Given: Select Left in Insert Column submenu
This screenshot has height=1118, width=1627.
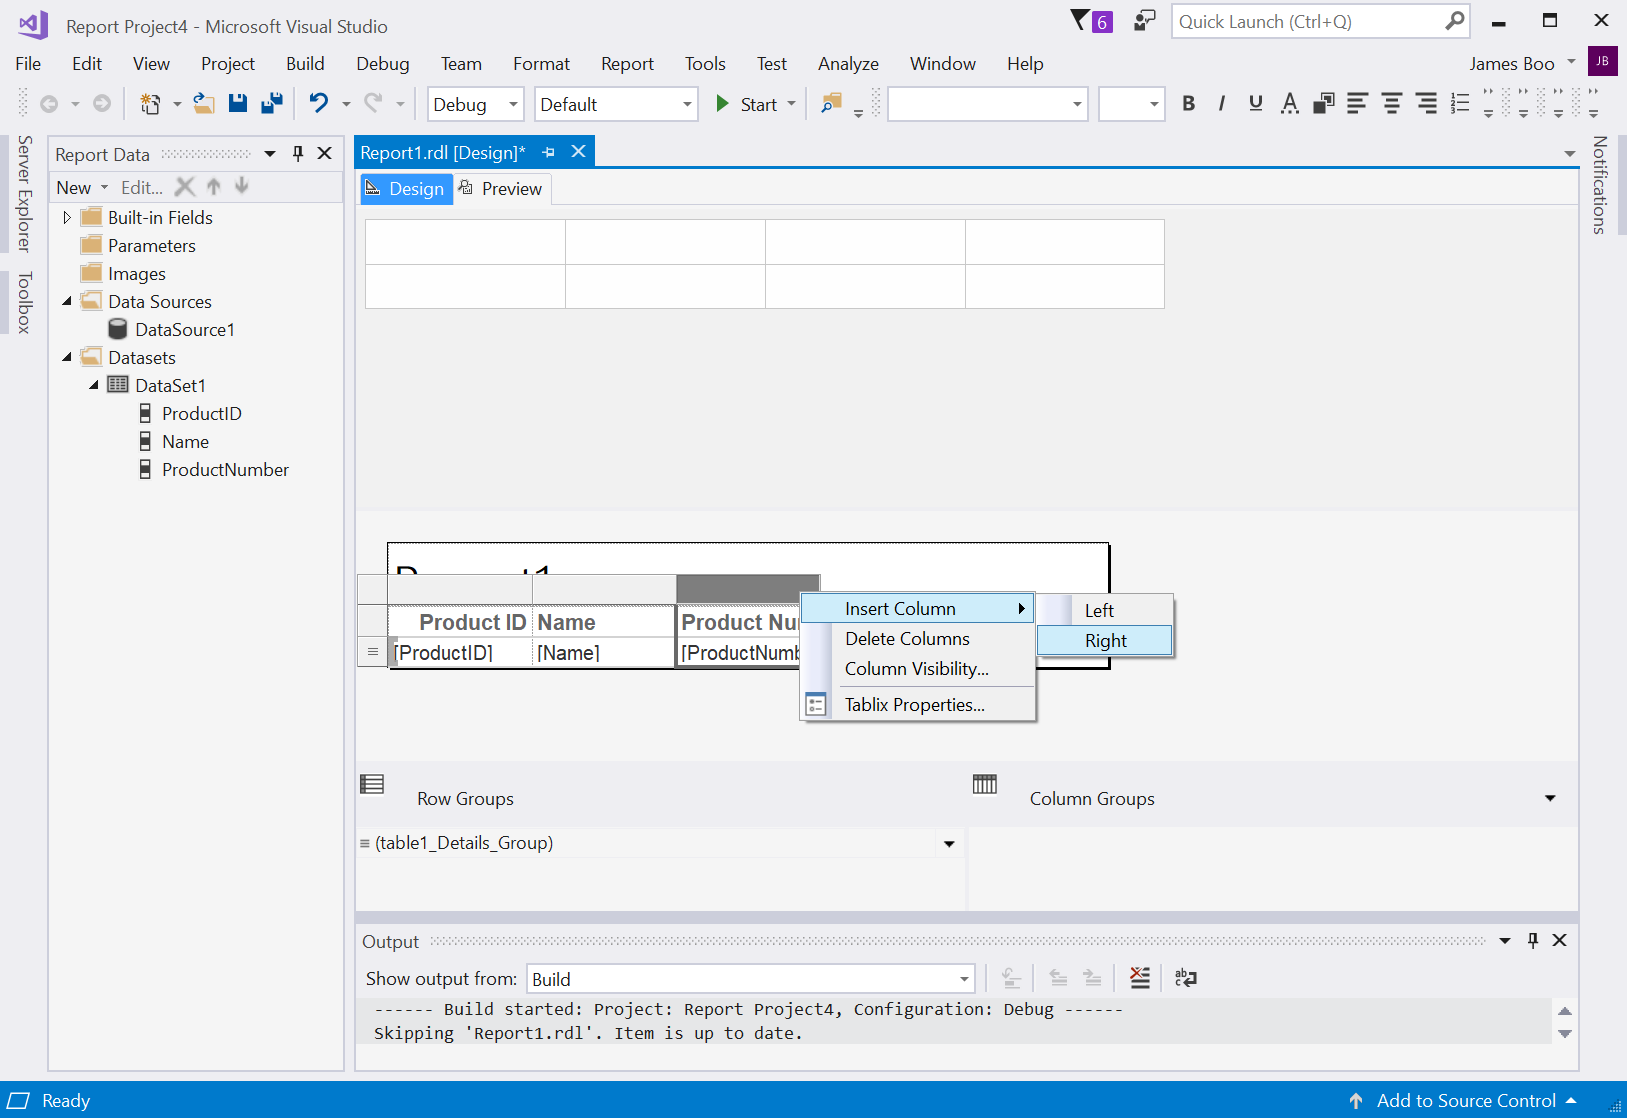Looking at the screenshot, I should pyautogui.click(x=1105, y=610).
